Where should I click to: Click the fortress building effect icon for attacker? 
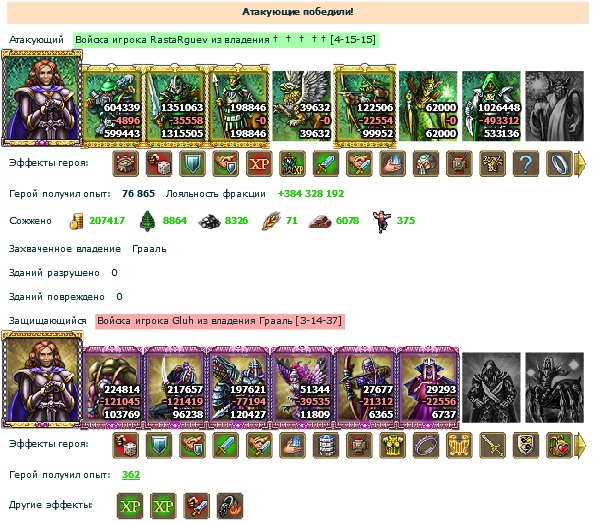(x=125, y=163)
